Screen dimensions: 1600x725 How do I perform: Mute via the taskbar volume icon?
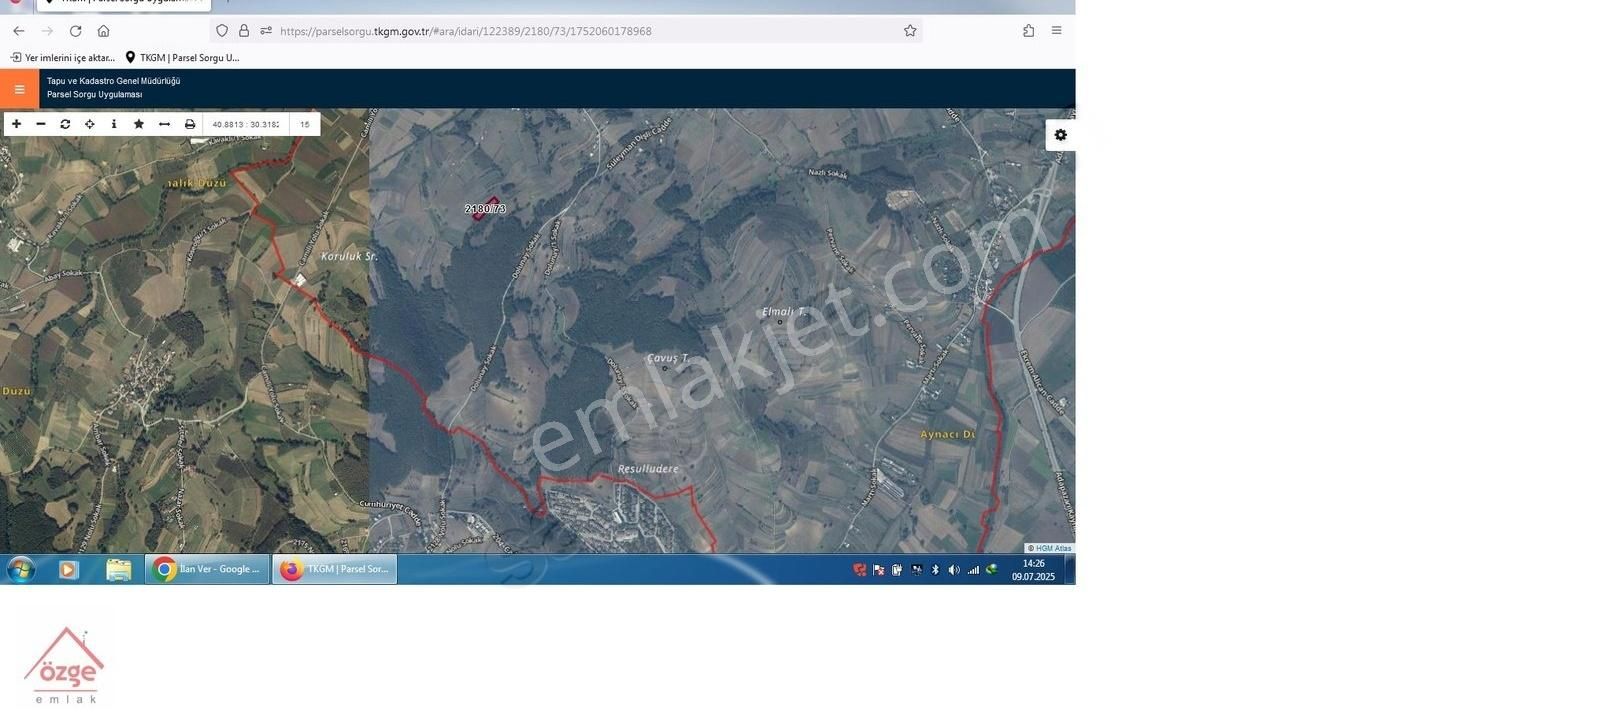(x=954, y=570)
